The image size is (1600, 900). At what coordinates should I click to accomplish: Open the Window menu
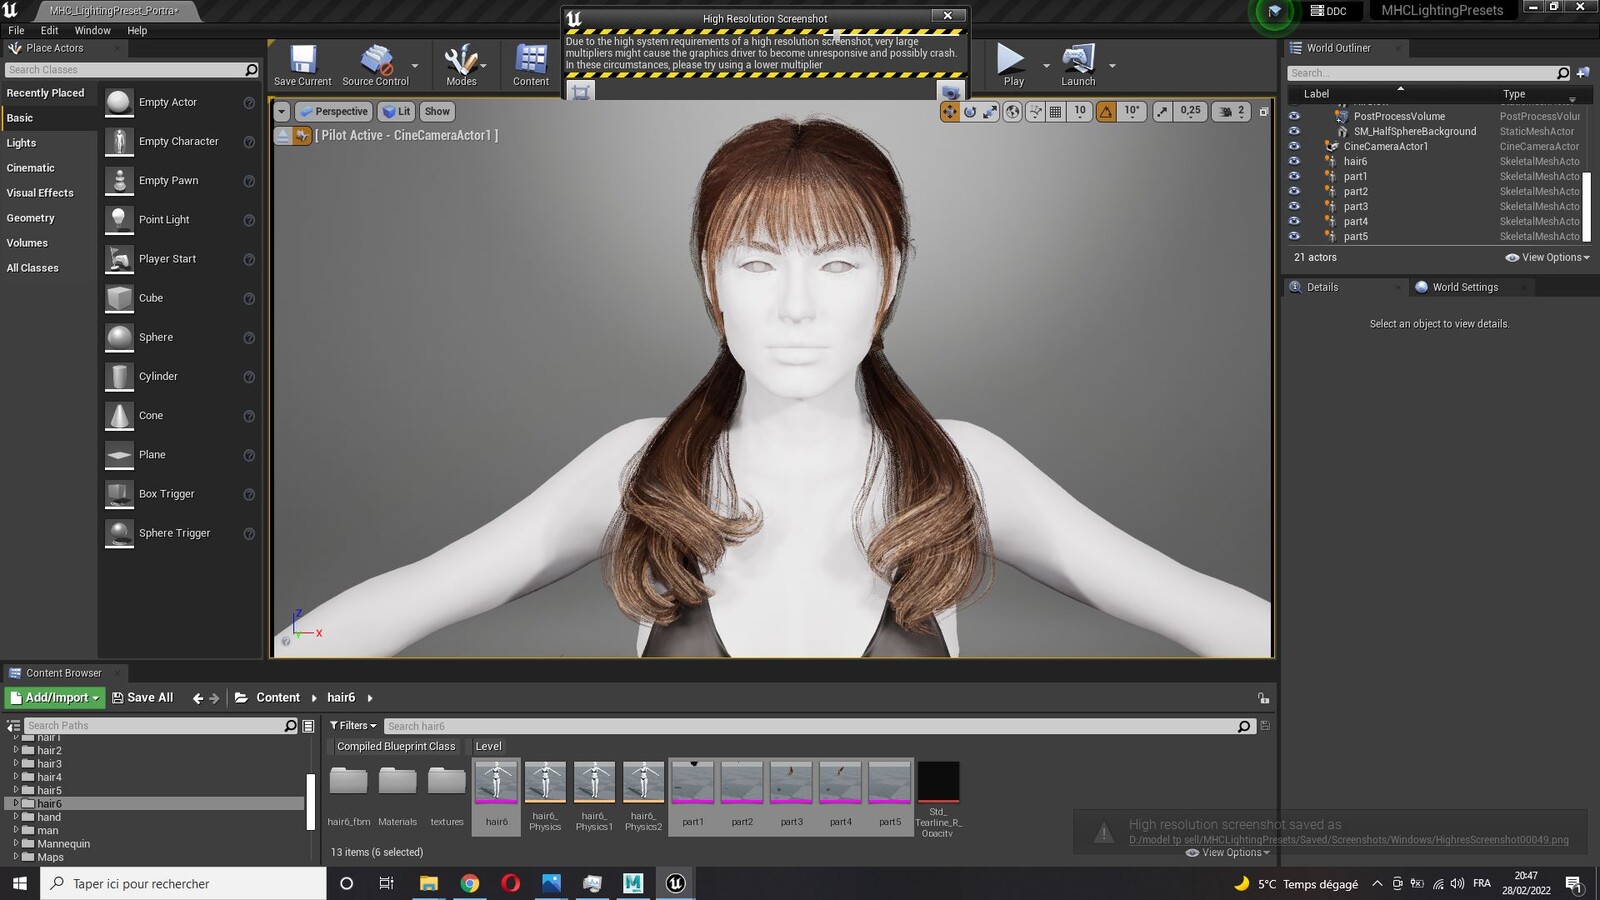(93, 31)
